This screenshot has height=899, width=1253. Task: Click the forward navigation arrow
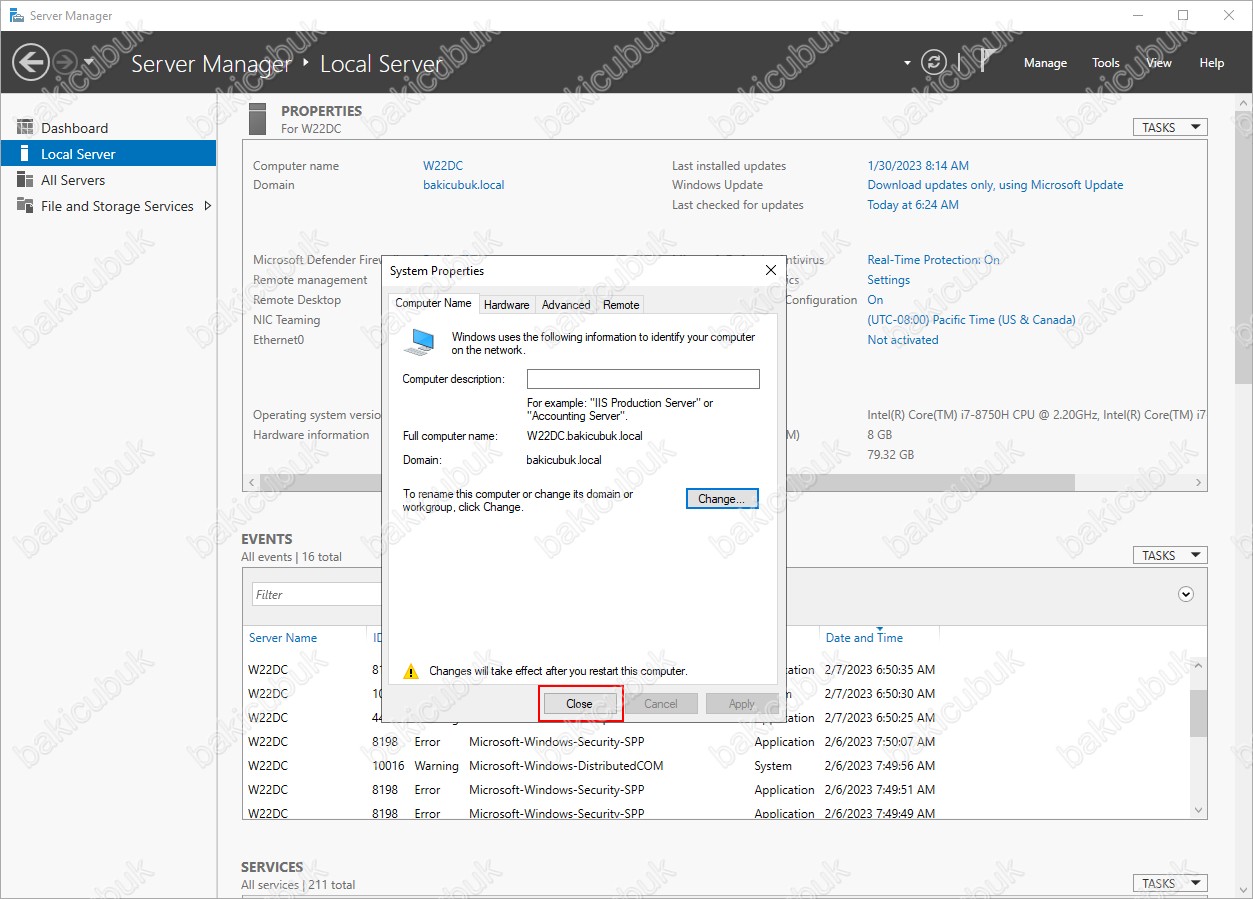tap(65, 63)
